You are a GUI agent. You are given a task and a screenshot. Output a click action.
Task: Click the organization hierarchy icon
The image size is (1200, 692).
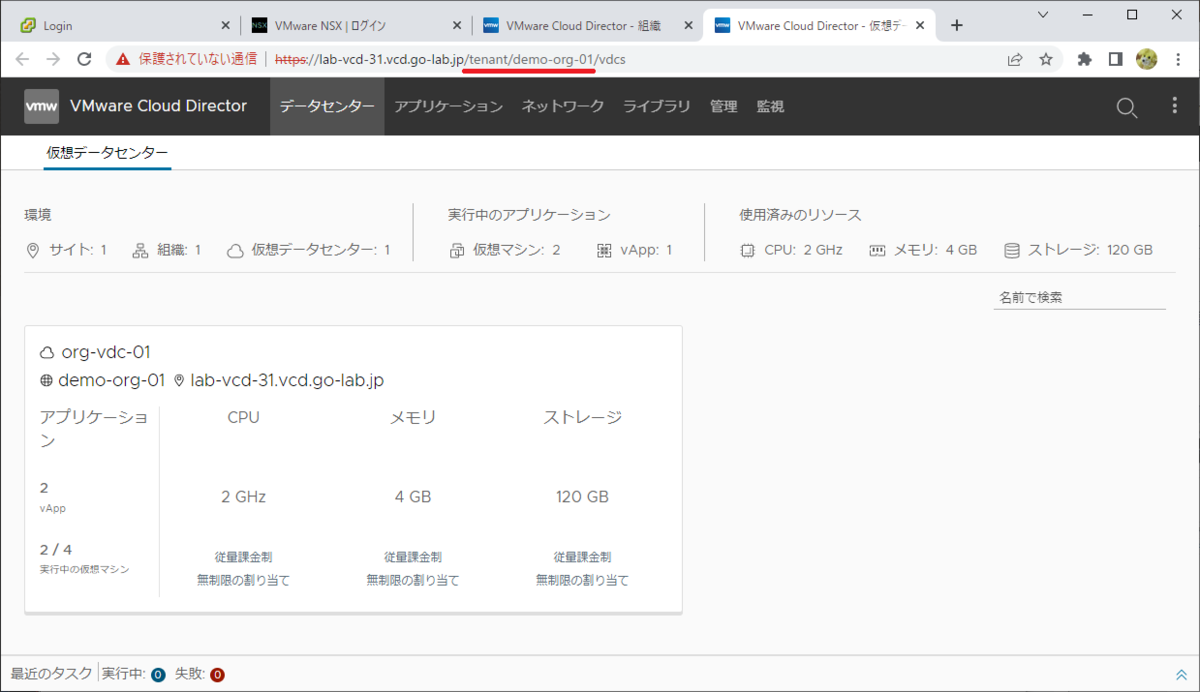(x=140, y=250)
